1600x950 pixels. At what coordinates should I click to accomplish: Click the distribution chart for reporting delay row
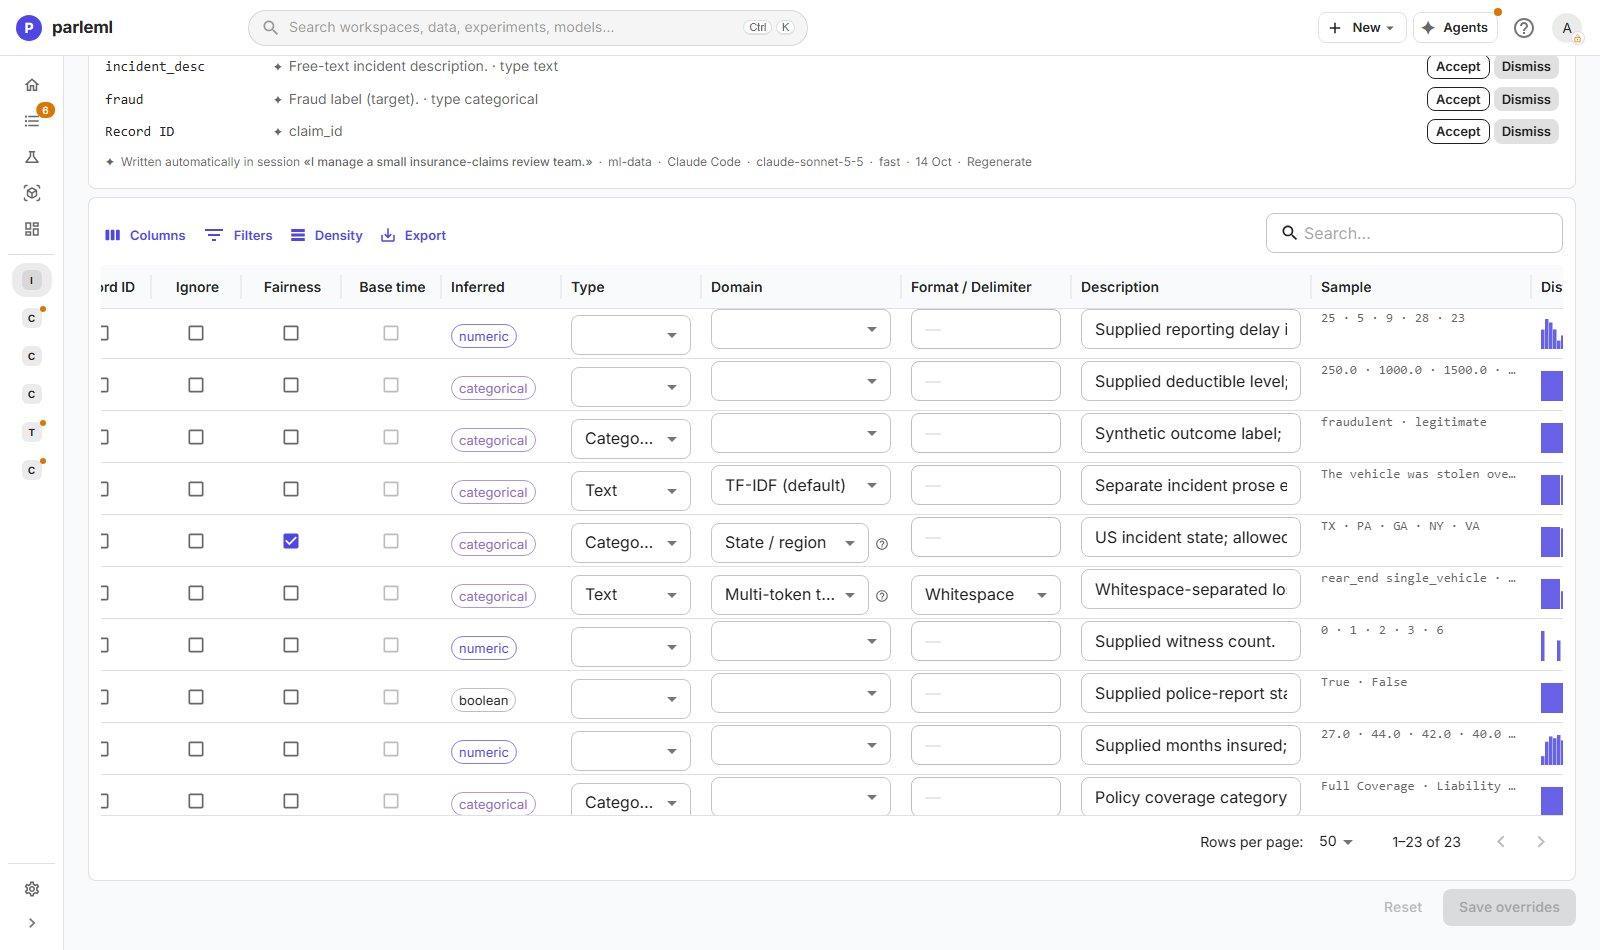coord(1551,333)
